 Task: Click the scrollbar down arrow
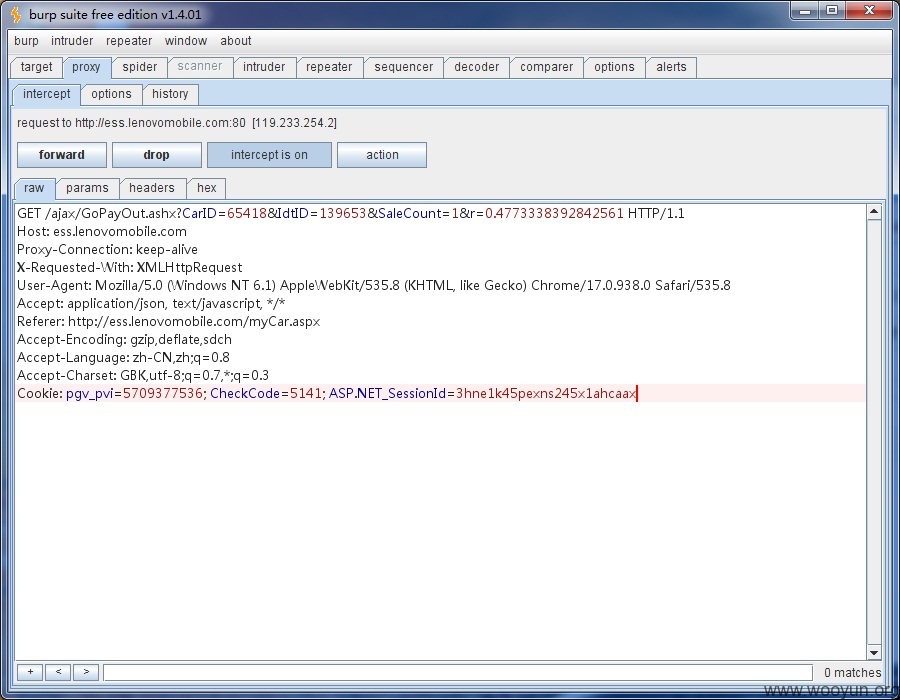[874, 652]
